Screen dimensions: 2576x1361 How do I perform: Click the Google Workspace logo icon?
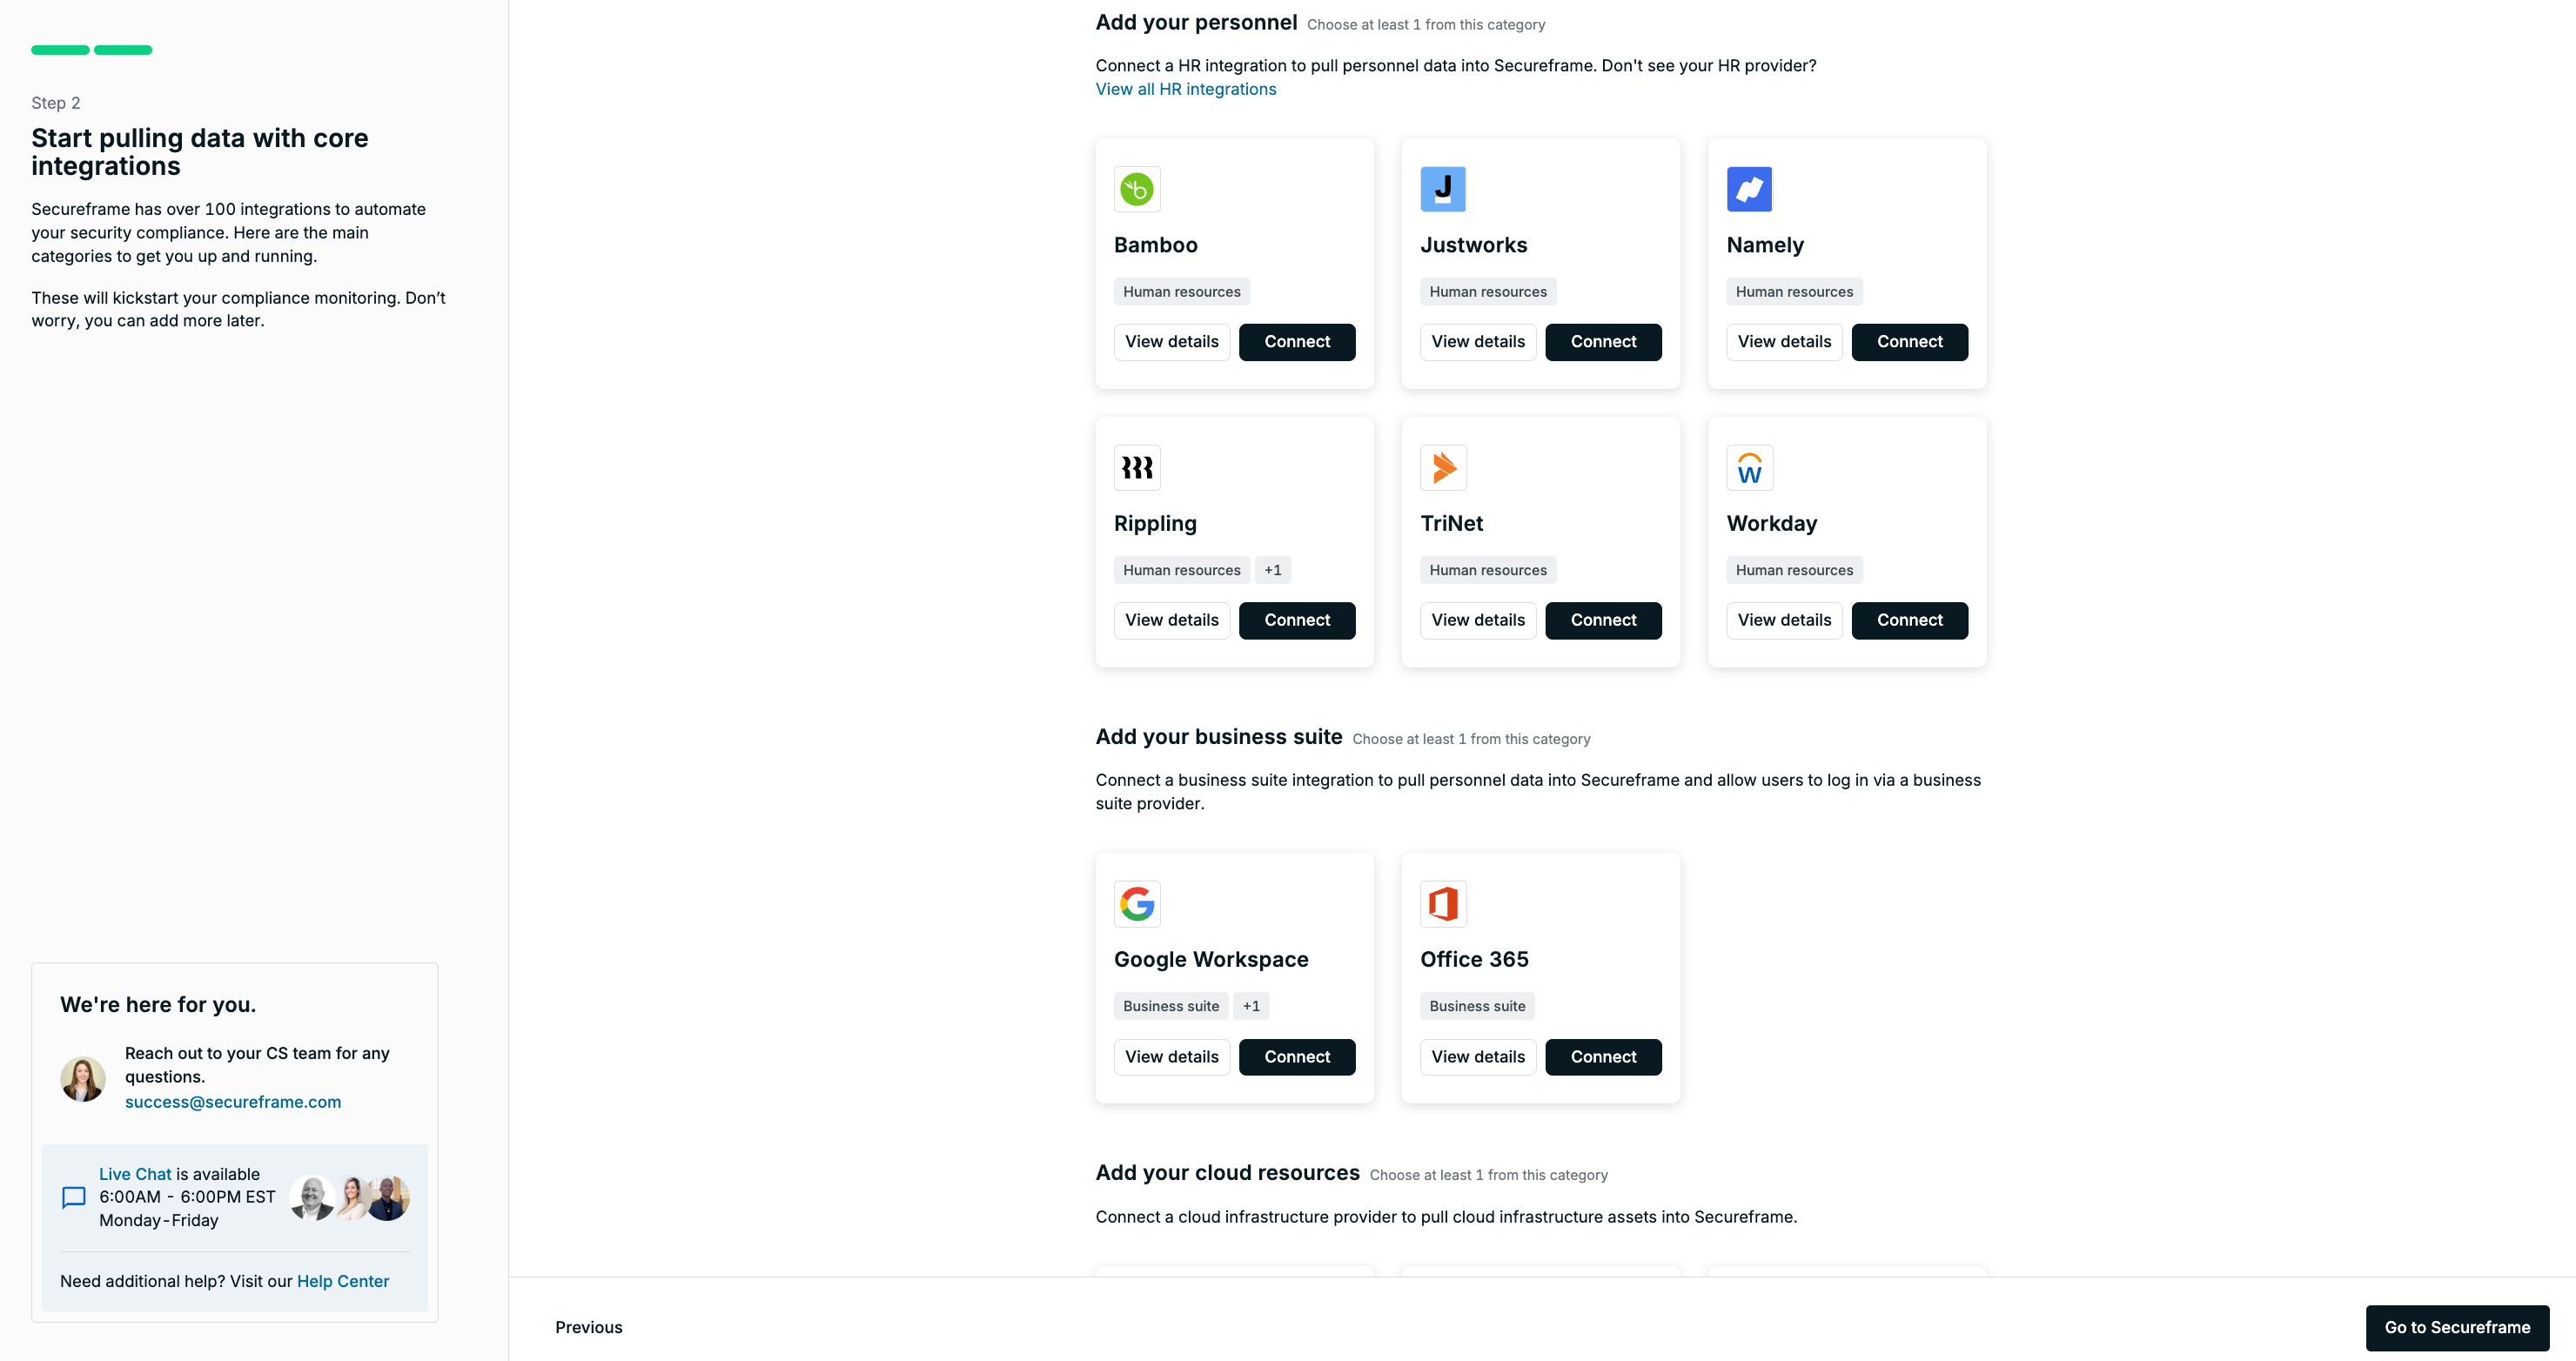(x=1137, y=904)
